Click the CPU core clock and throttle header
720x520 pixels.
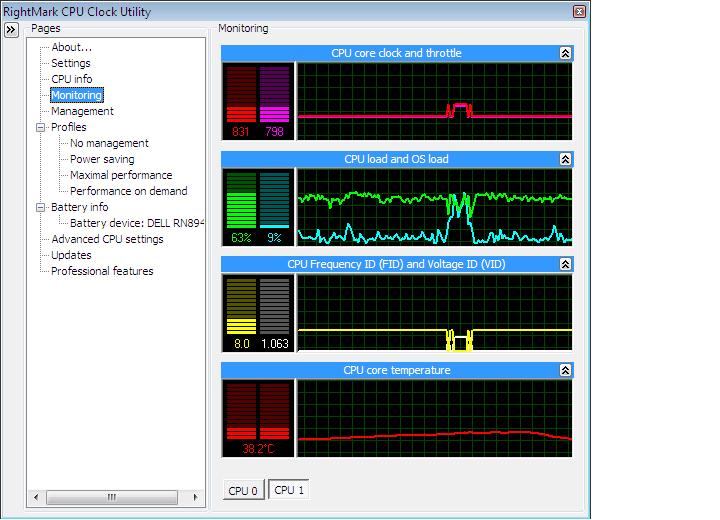397,53
